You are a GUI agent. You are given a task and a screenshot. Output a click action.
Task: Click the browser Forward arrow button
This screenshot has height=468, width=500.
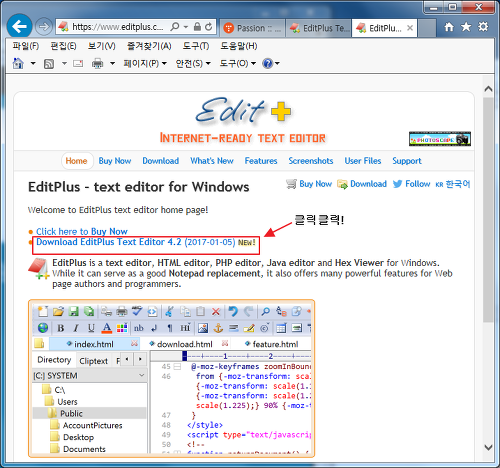point(44,27)
